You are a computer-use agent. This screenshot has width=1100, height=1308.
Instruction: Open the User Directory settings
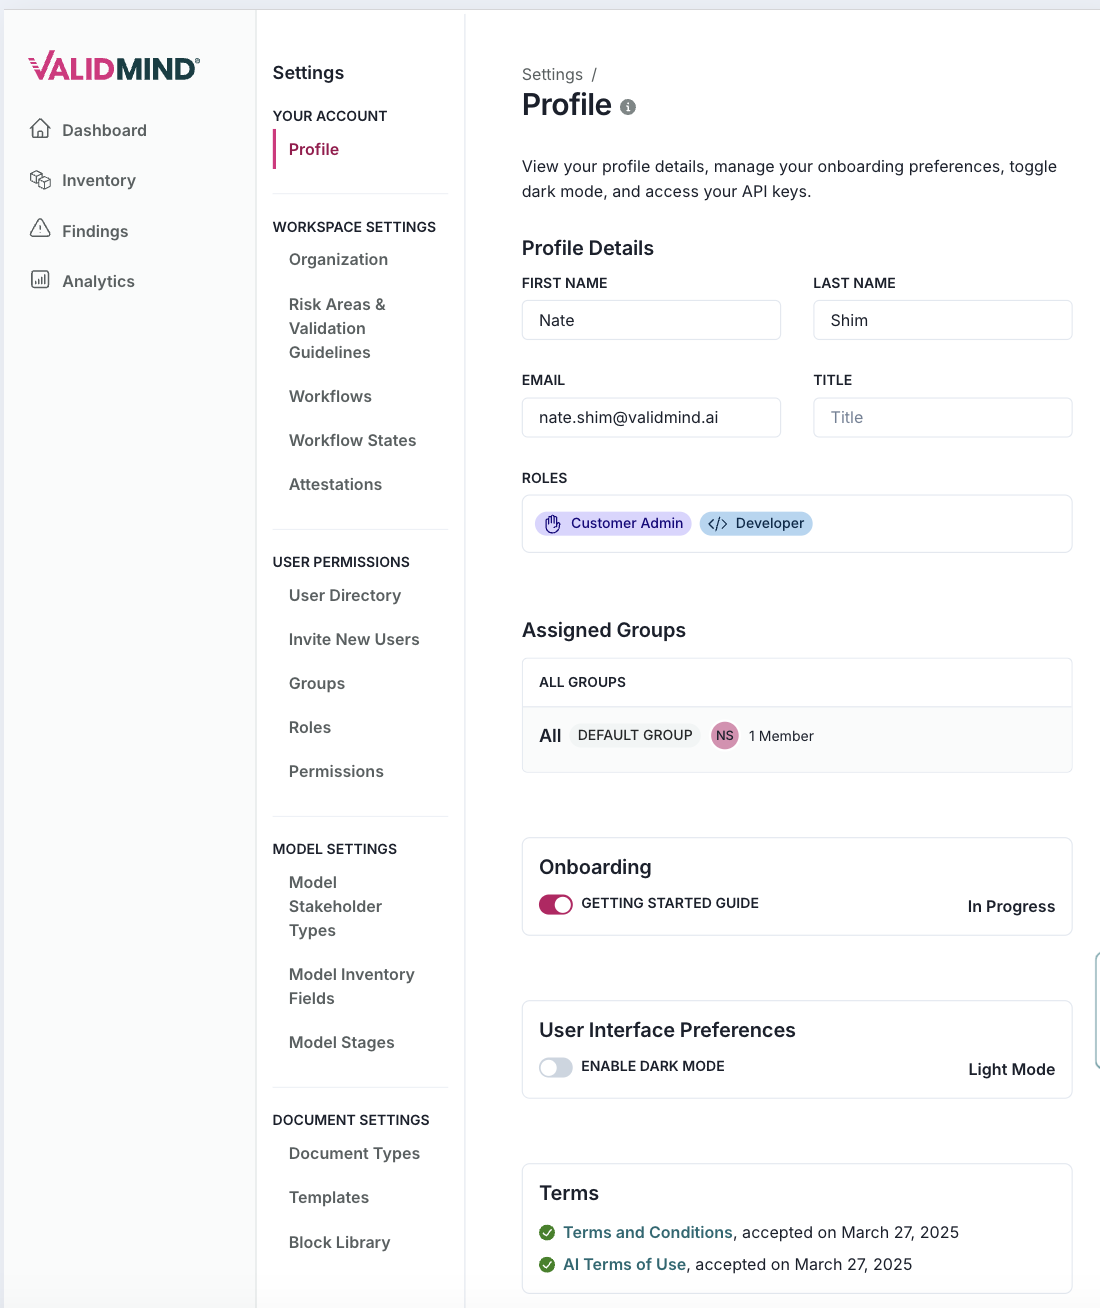coord(344,595)
